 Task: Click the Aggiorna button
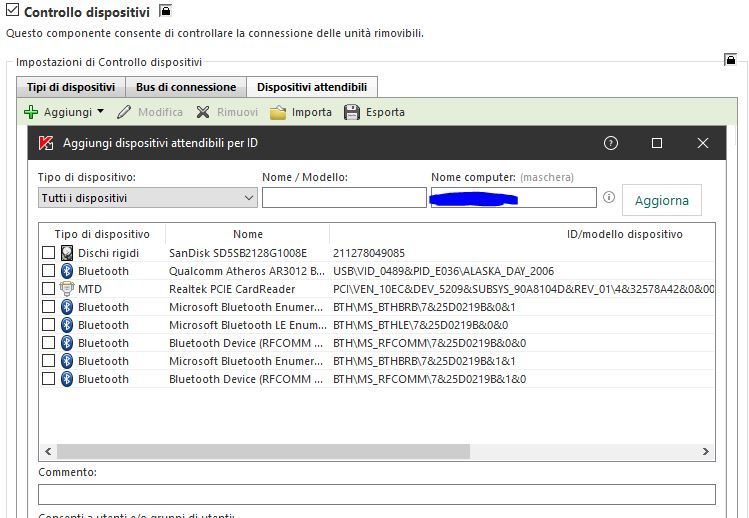pyautogui.click(x=662, y=200)
